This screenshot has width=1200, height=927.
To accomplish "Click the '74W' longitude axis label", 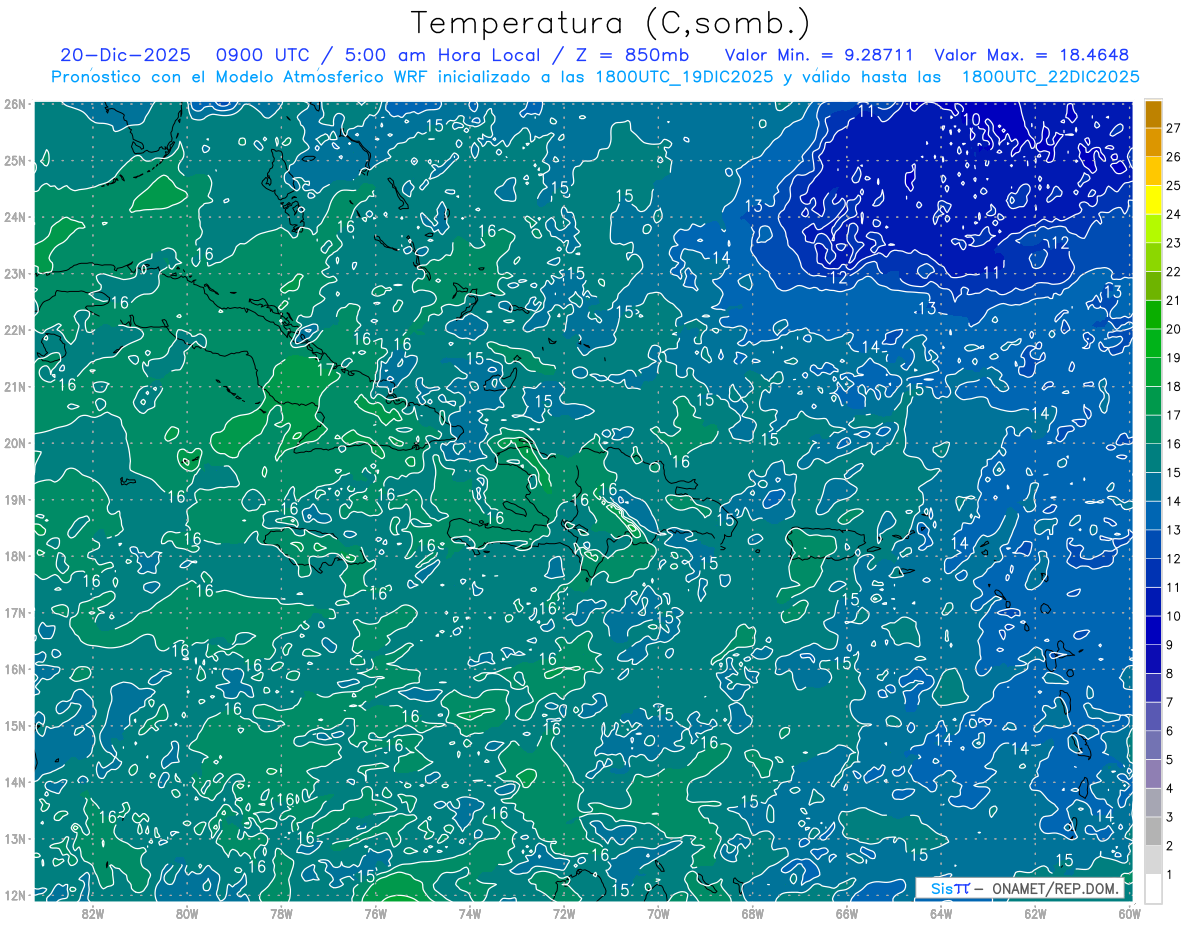I will pyautogui.click(x=470, y=913).
